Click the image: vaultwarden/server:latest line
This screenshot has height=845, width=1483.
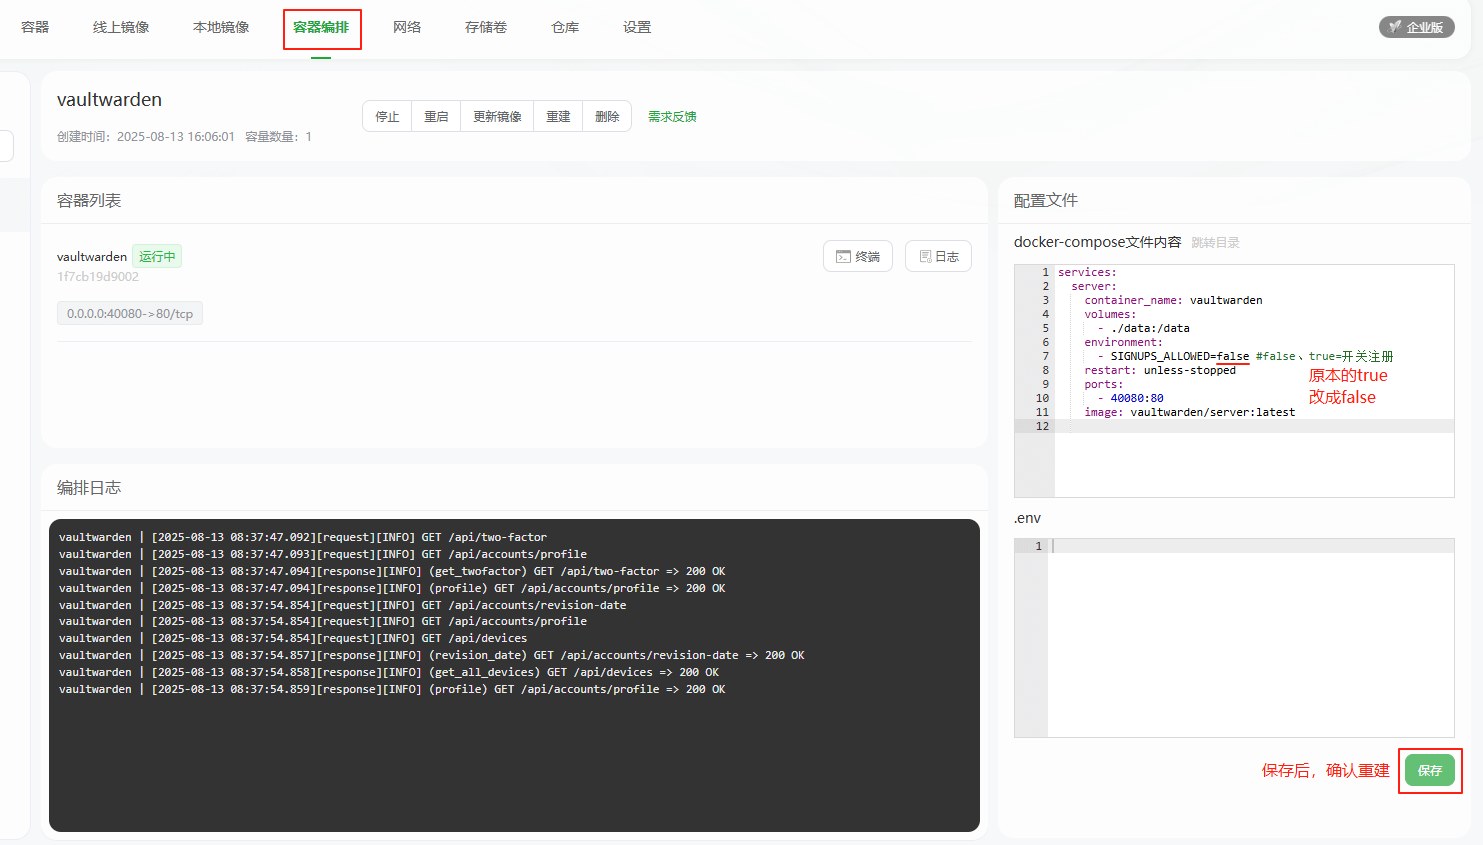tap(1189, 412)
